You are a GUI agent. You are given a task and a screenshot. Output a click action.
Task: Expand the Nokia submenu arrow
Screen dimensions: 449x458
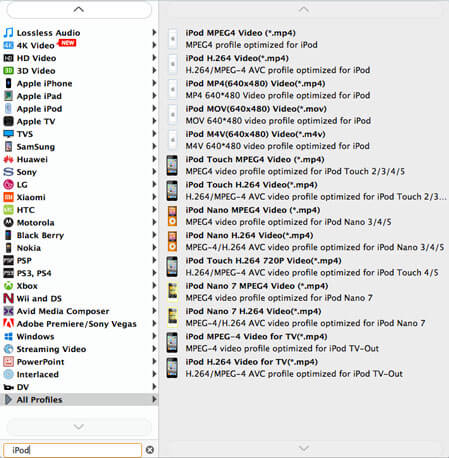pos(154,248)
